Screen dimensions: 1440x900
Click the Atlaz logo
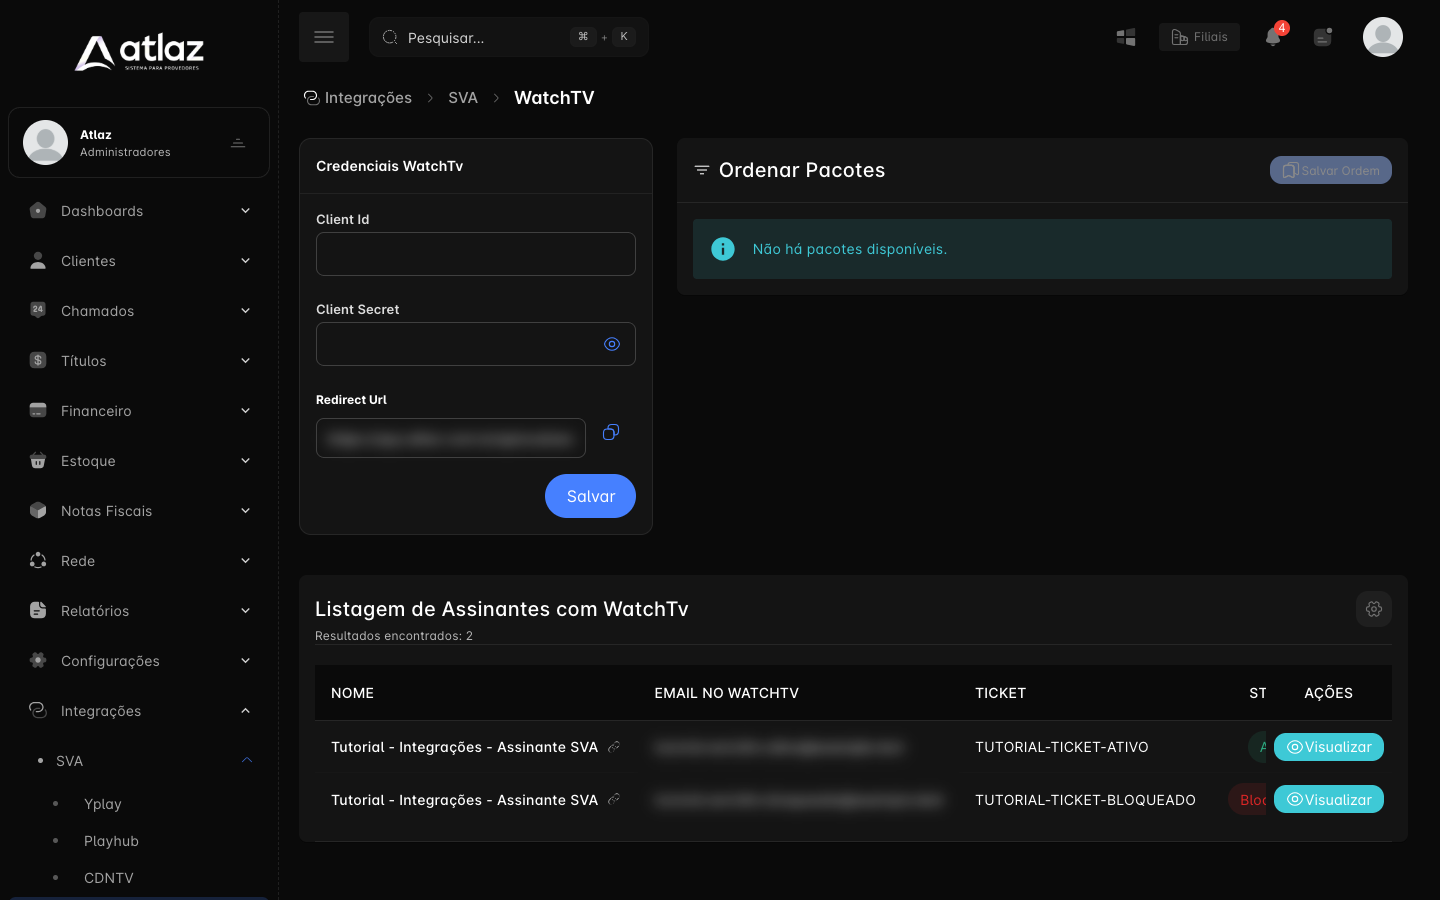coord(139,52)
